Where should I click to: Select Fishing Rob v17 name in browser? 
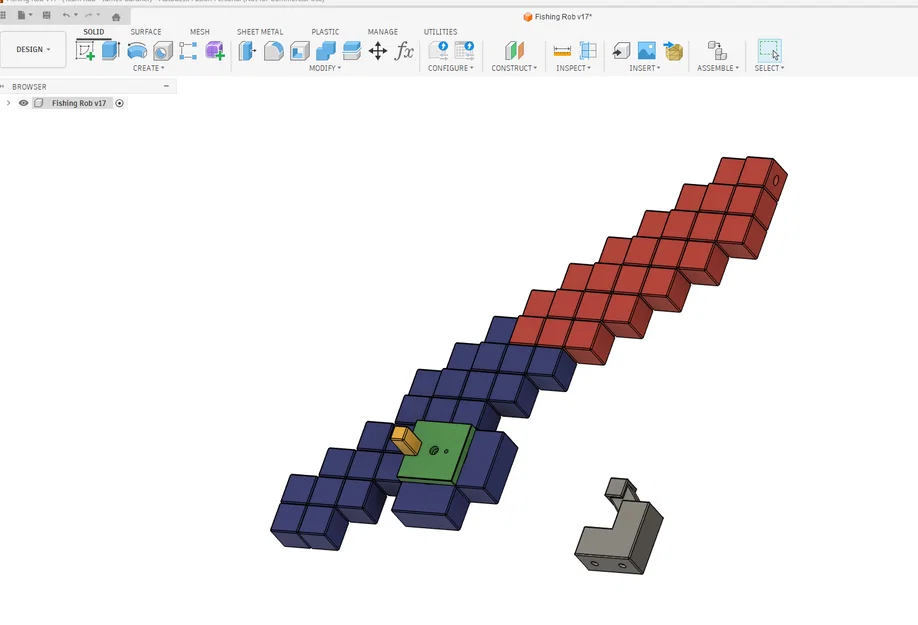tap(79, 103)
